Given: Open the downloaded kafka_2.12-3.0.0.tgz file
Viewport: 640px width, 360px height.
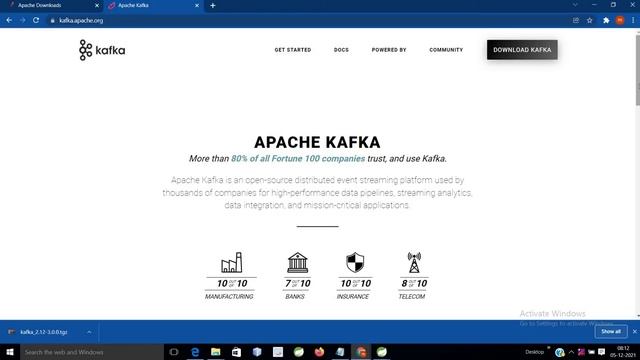Looking at the screenshot, I should click(44, 332).
